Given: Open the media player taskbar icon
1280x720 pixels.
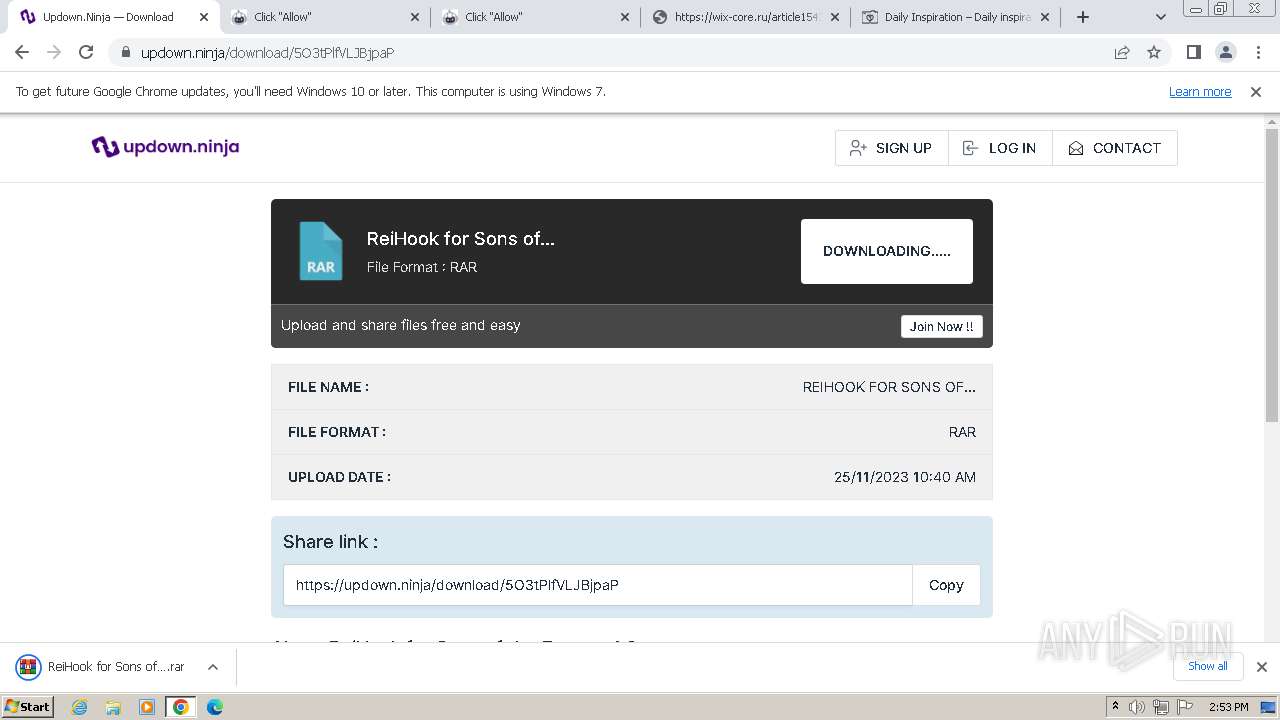Looking at the screenshot, I should [x=147, y=707].
